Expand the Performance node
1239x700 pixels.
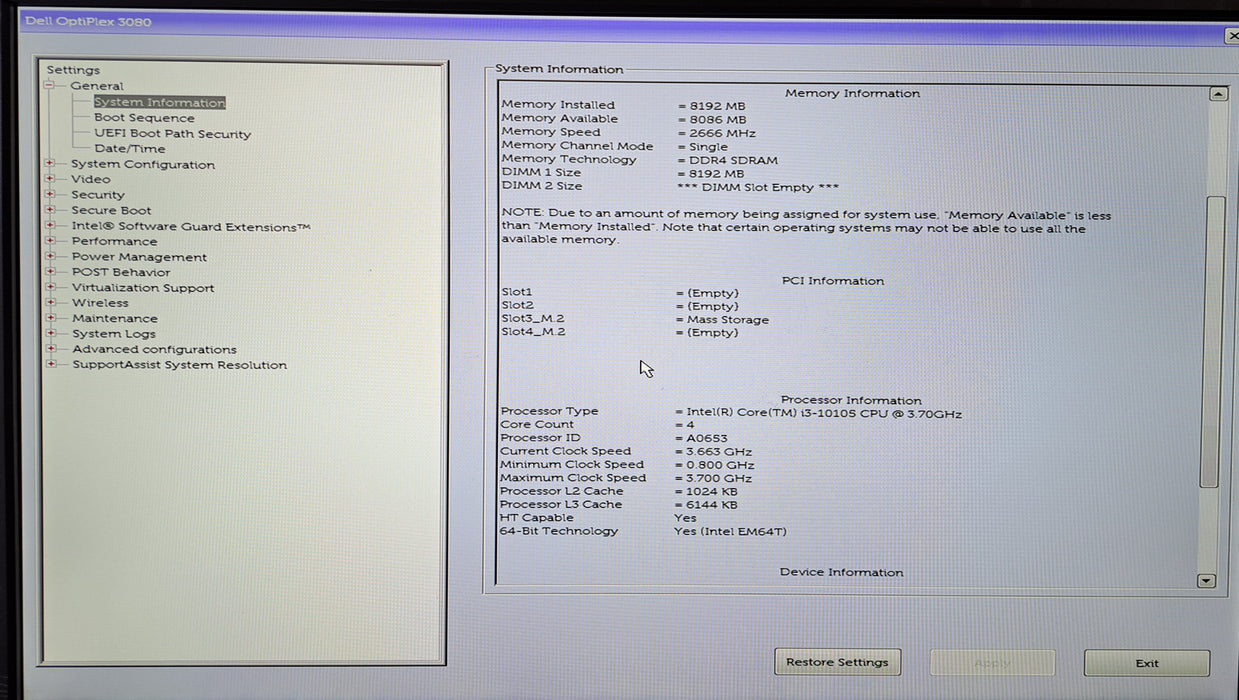coord(50,241)
